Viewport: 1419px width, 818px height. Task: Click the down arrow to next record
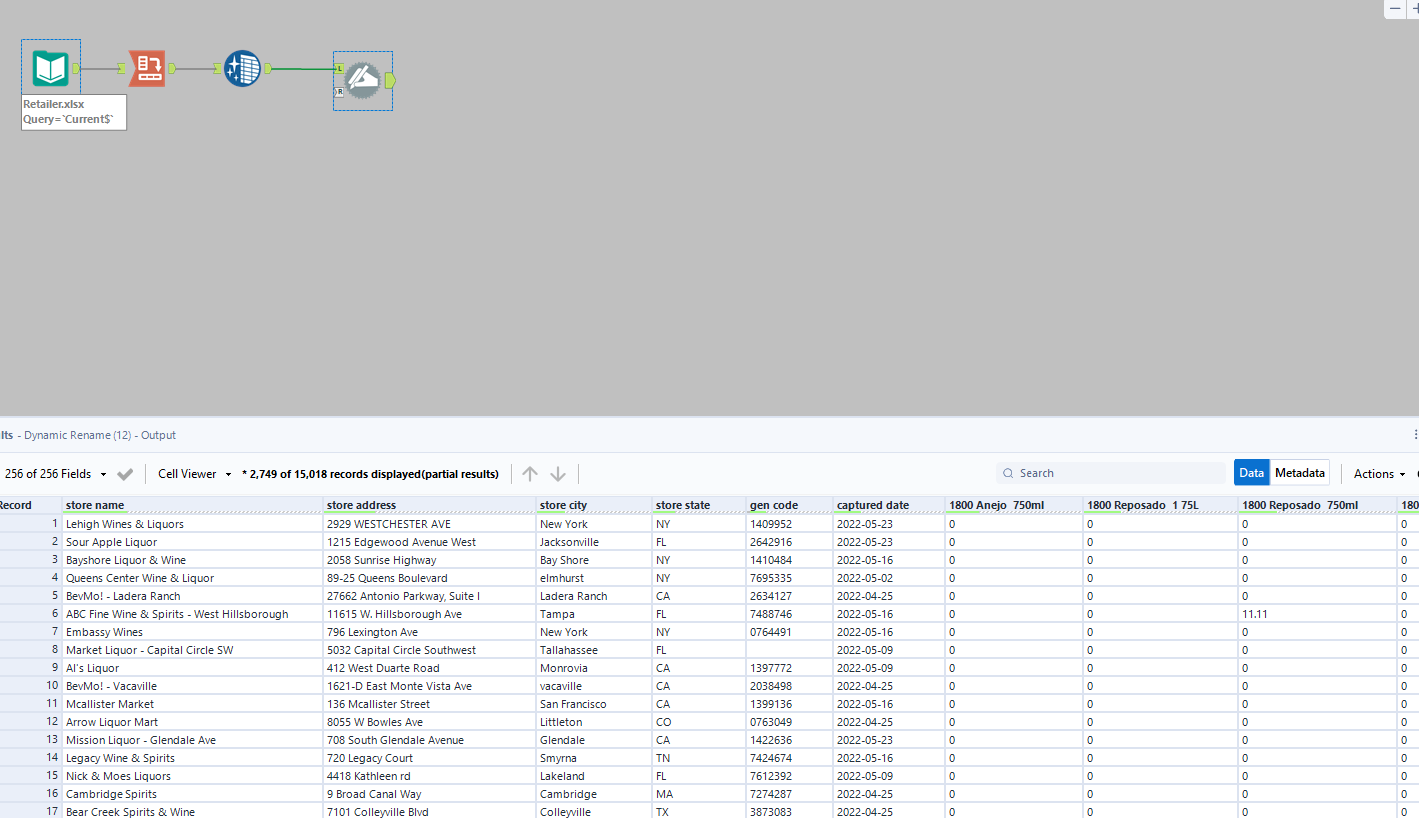(x=558, y=474)
